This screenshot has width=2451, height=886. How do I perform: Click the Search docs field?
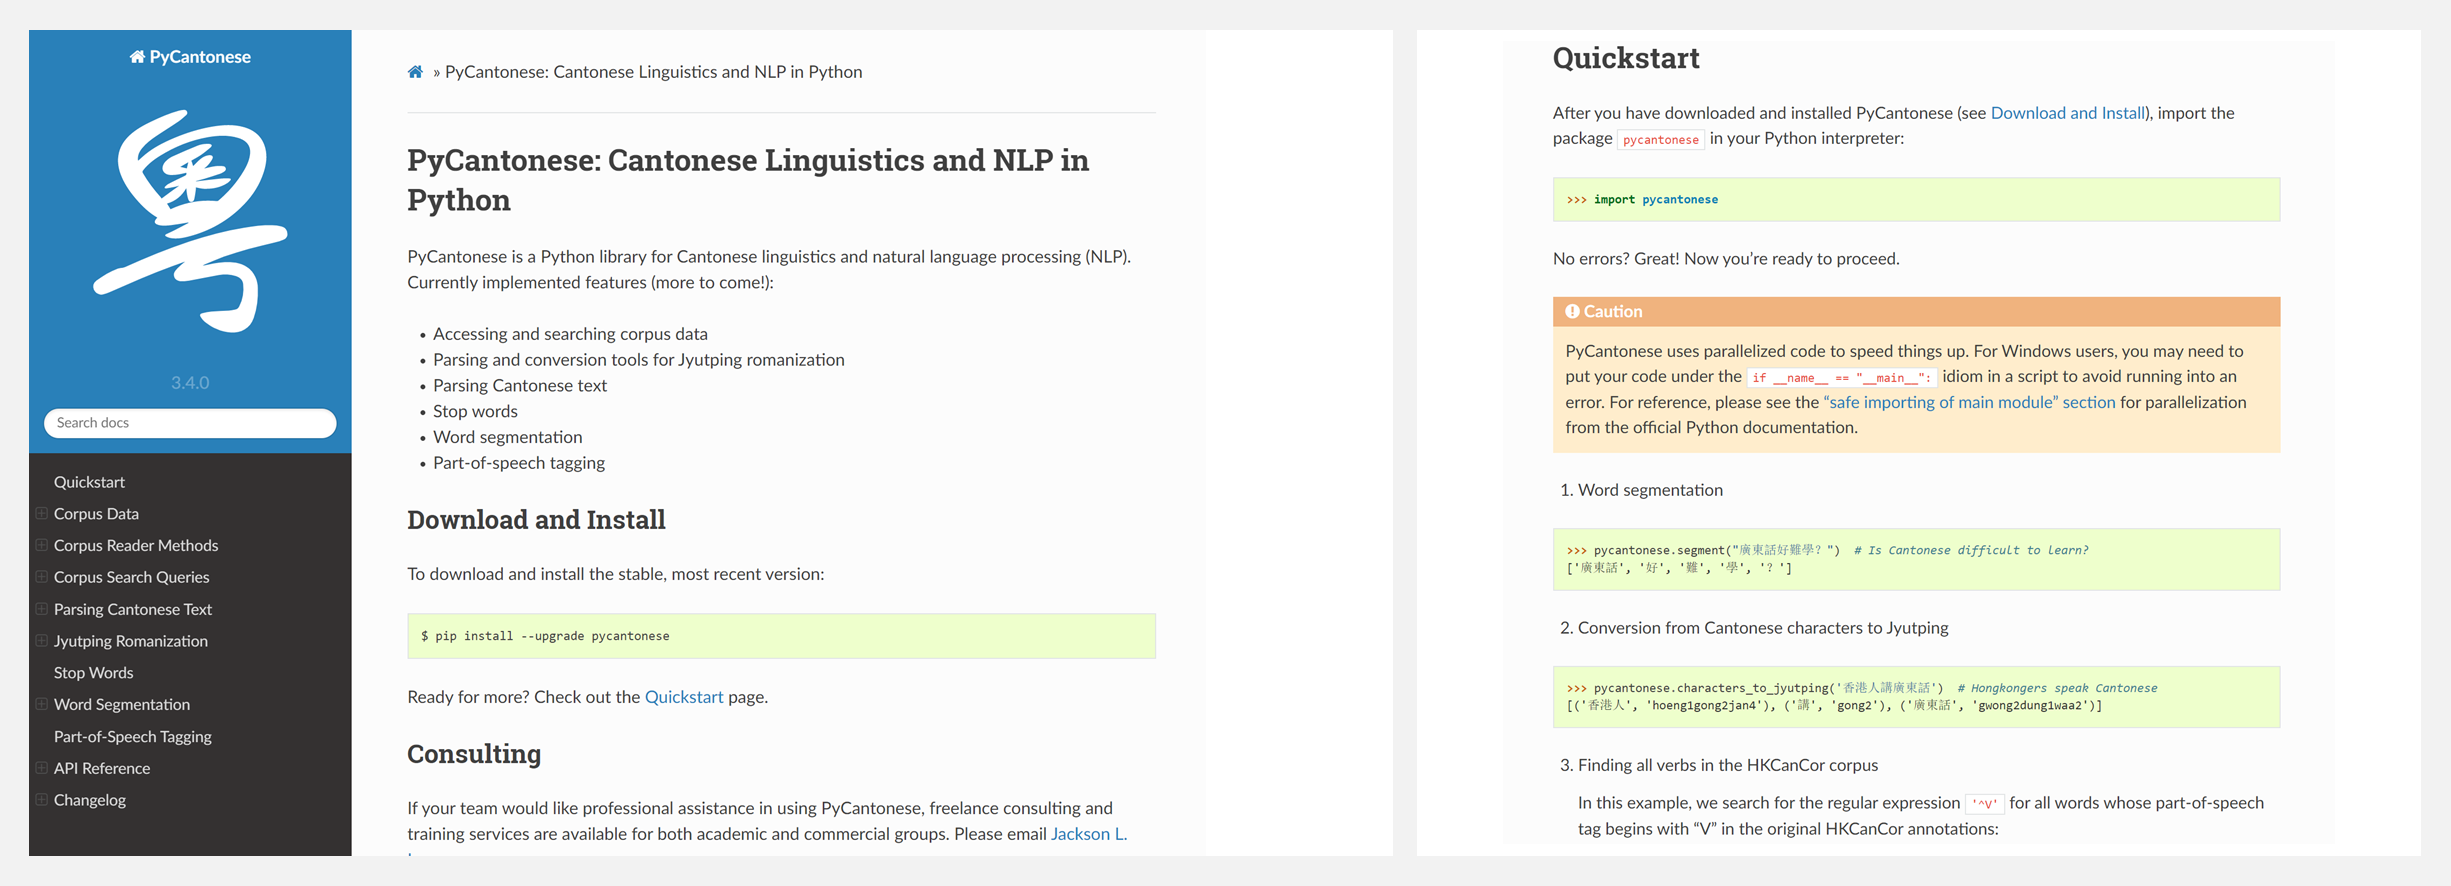point(190,423)
